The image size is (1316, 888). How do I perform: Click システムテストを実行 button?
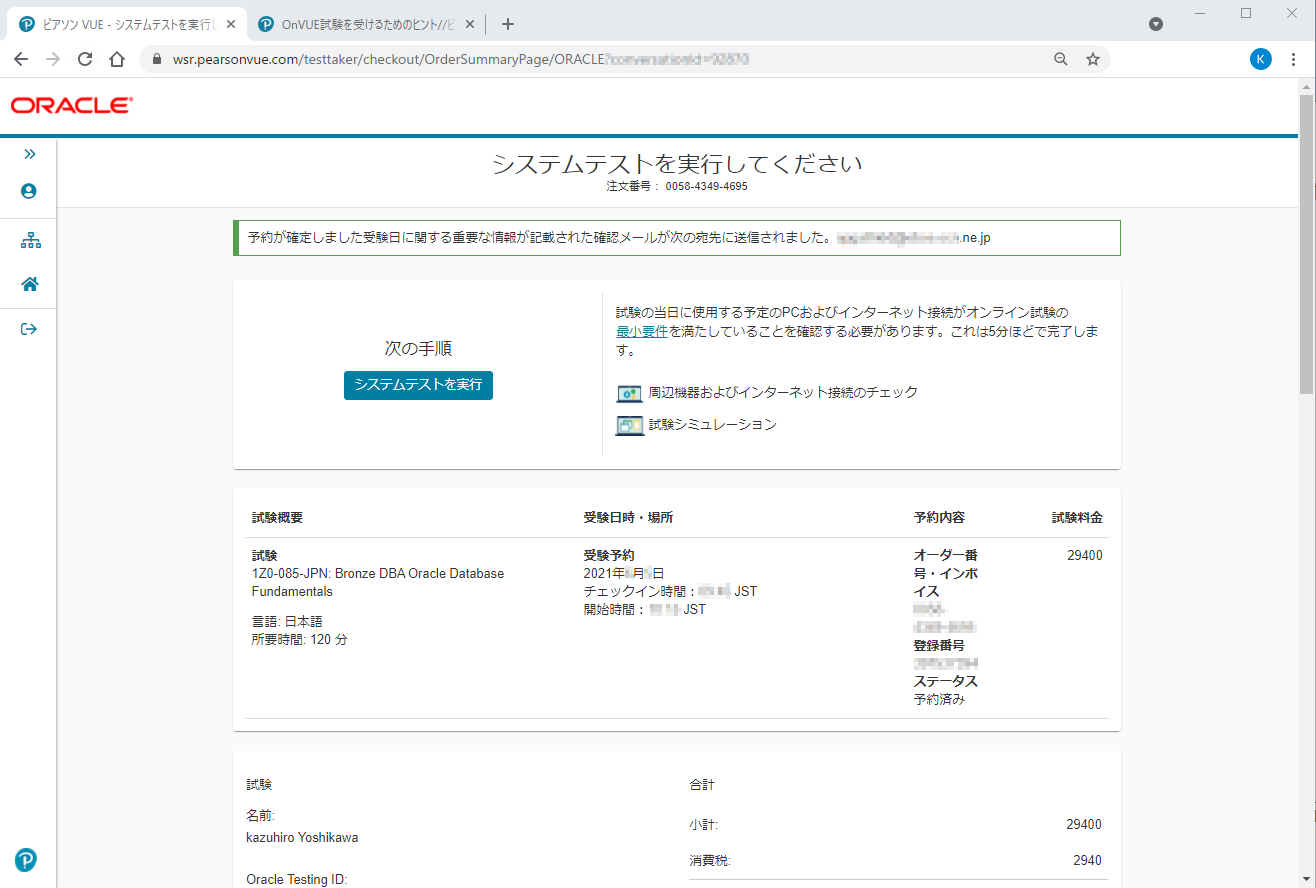[418, 385]
